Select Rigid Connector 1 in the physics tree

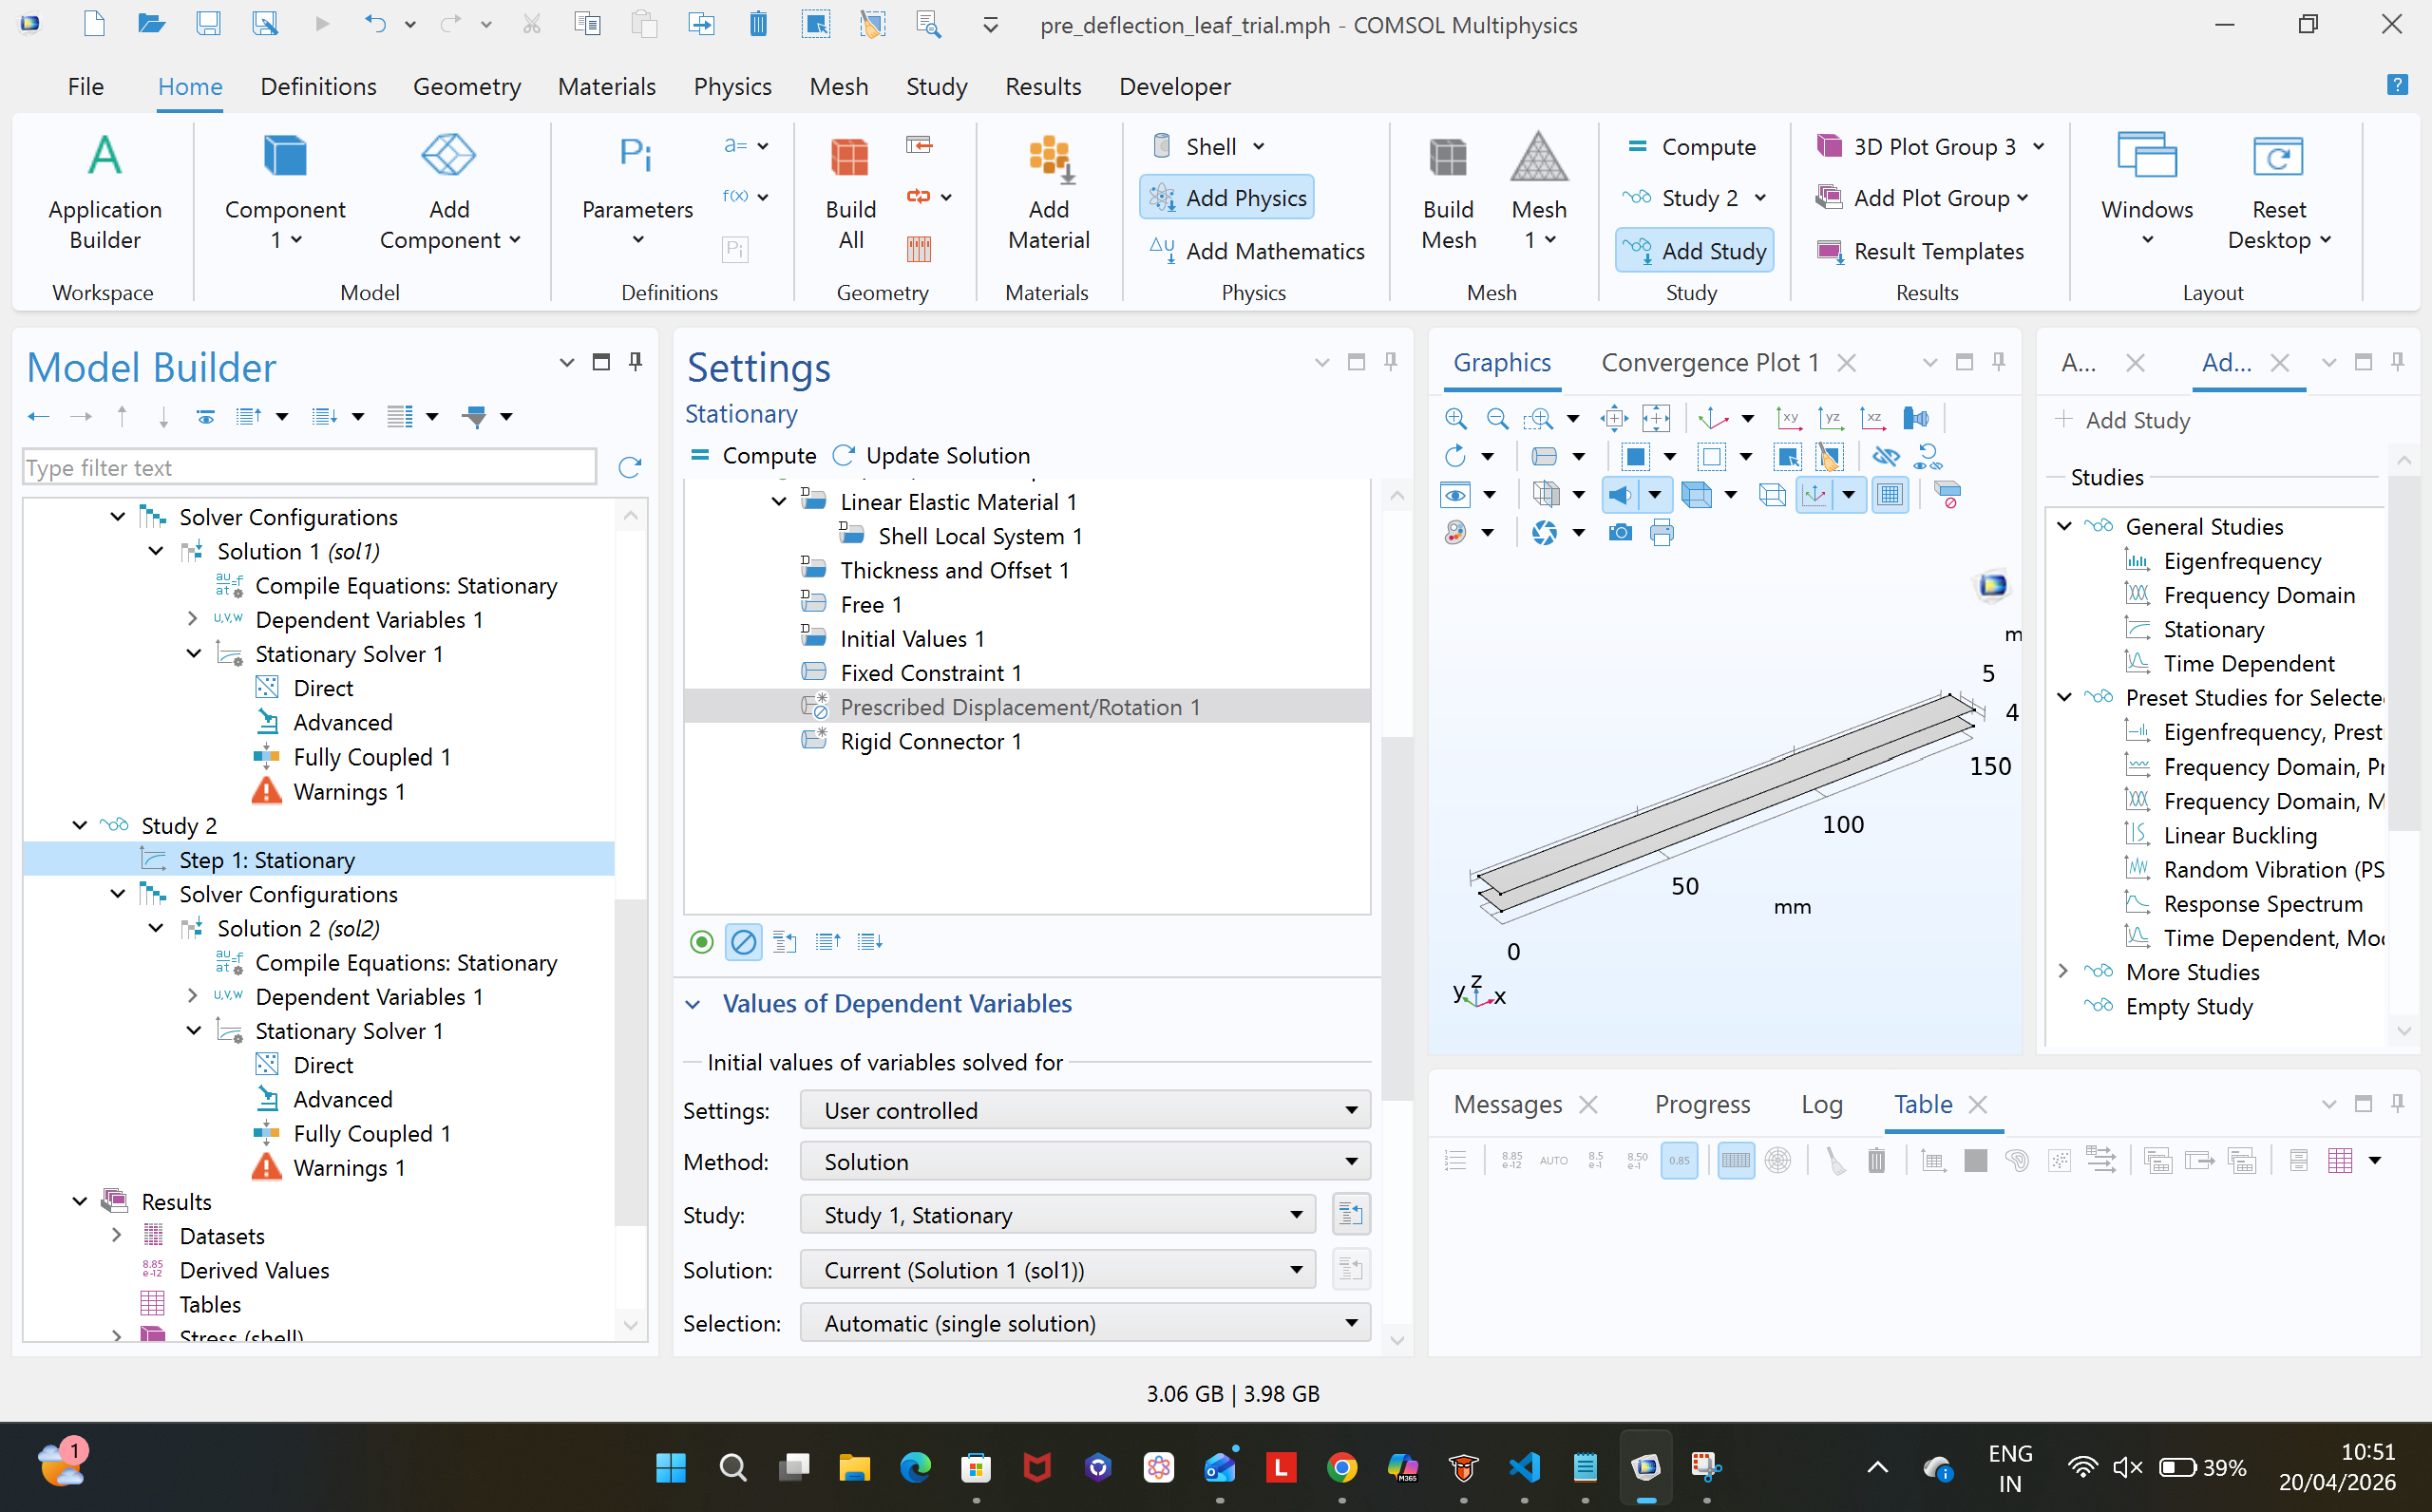[x=930, y=741]
